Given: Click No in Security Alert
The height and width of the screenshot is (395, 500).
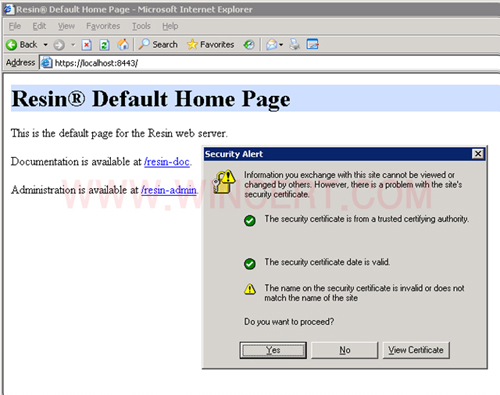Looking at the screenshot, I should tap(345, 350).
